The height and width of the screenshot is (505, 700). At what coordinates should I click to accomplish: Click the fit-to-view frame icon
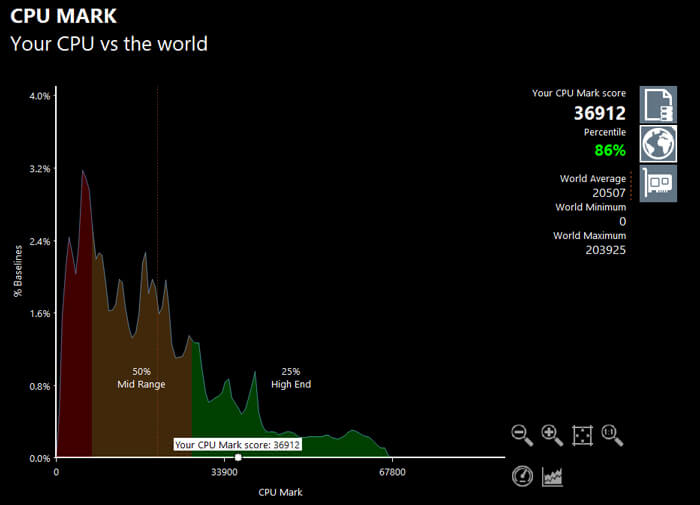point(583,435)
